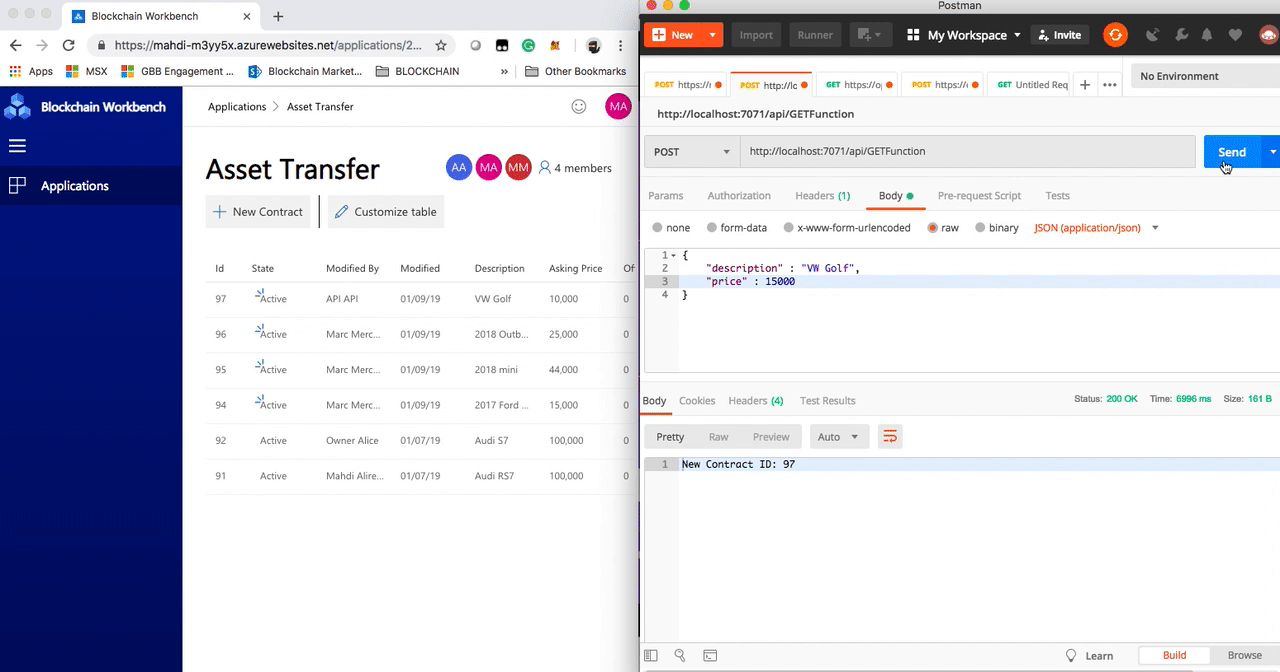
Task: Open new Chrome tab with plus
Action: click(278, 16)
